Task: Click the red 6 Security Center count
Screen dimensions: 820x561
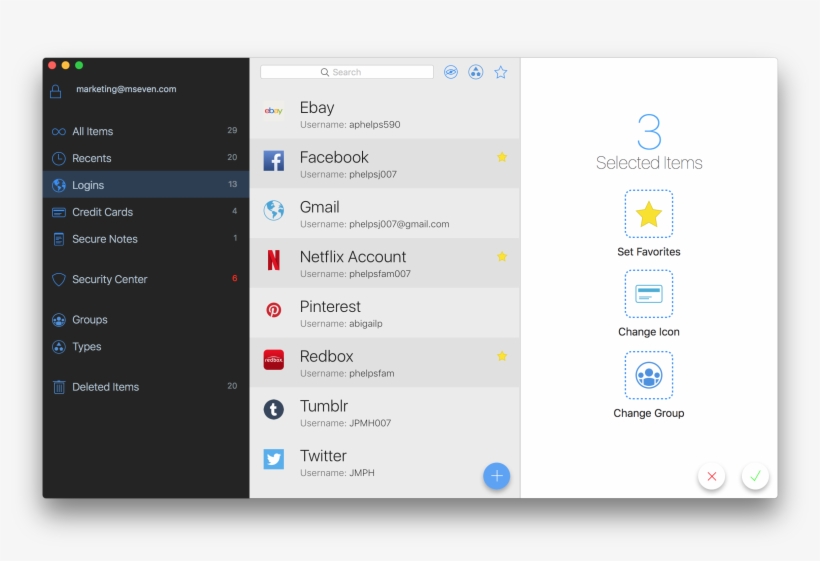Action: [x=234, y=278]
